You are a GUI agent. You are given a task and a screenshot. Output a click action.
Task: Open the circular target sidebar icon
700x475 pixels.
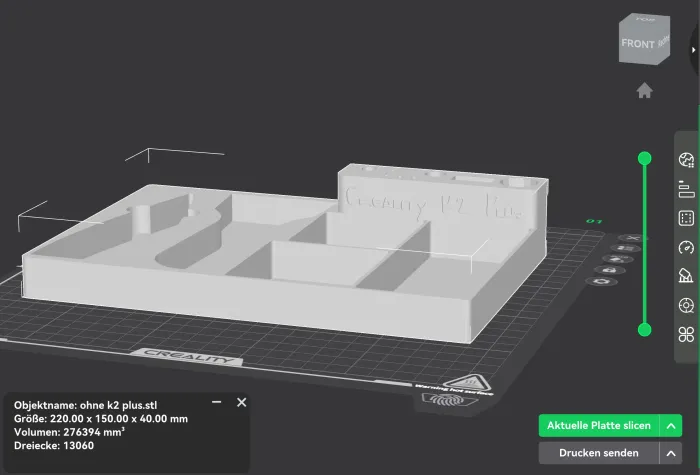pyautogui.click(x=686, y=305)
